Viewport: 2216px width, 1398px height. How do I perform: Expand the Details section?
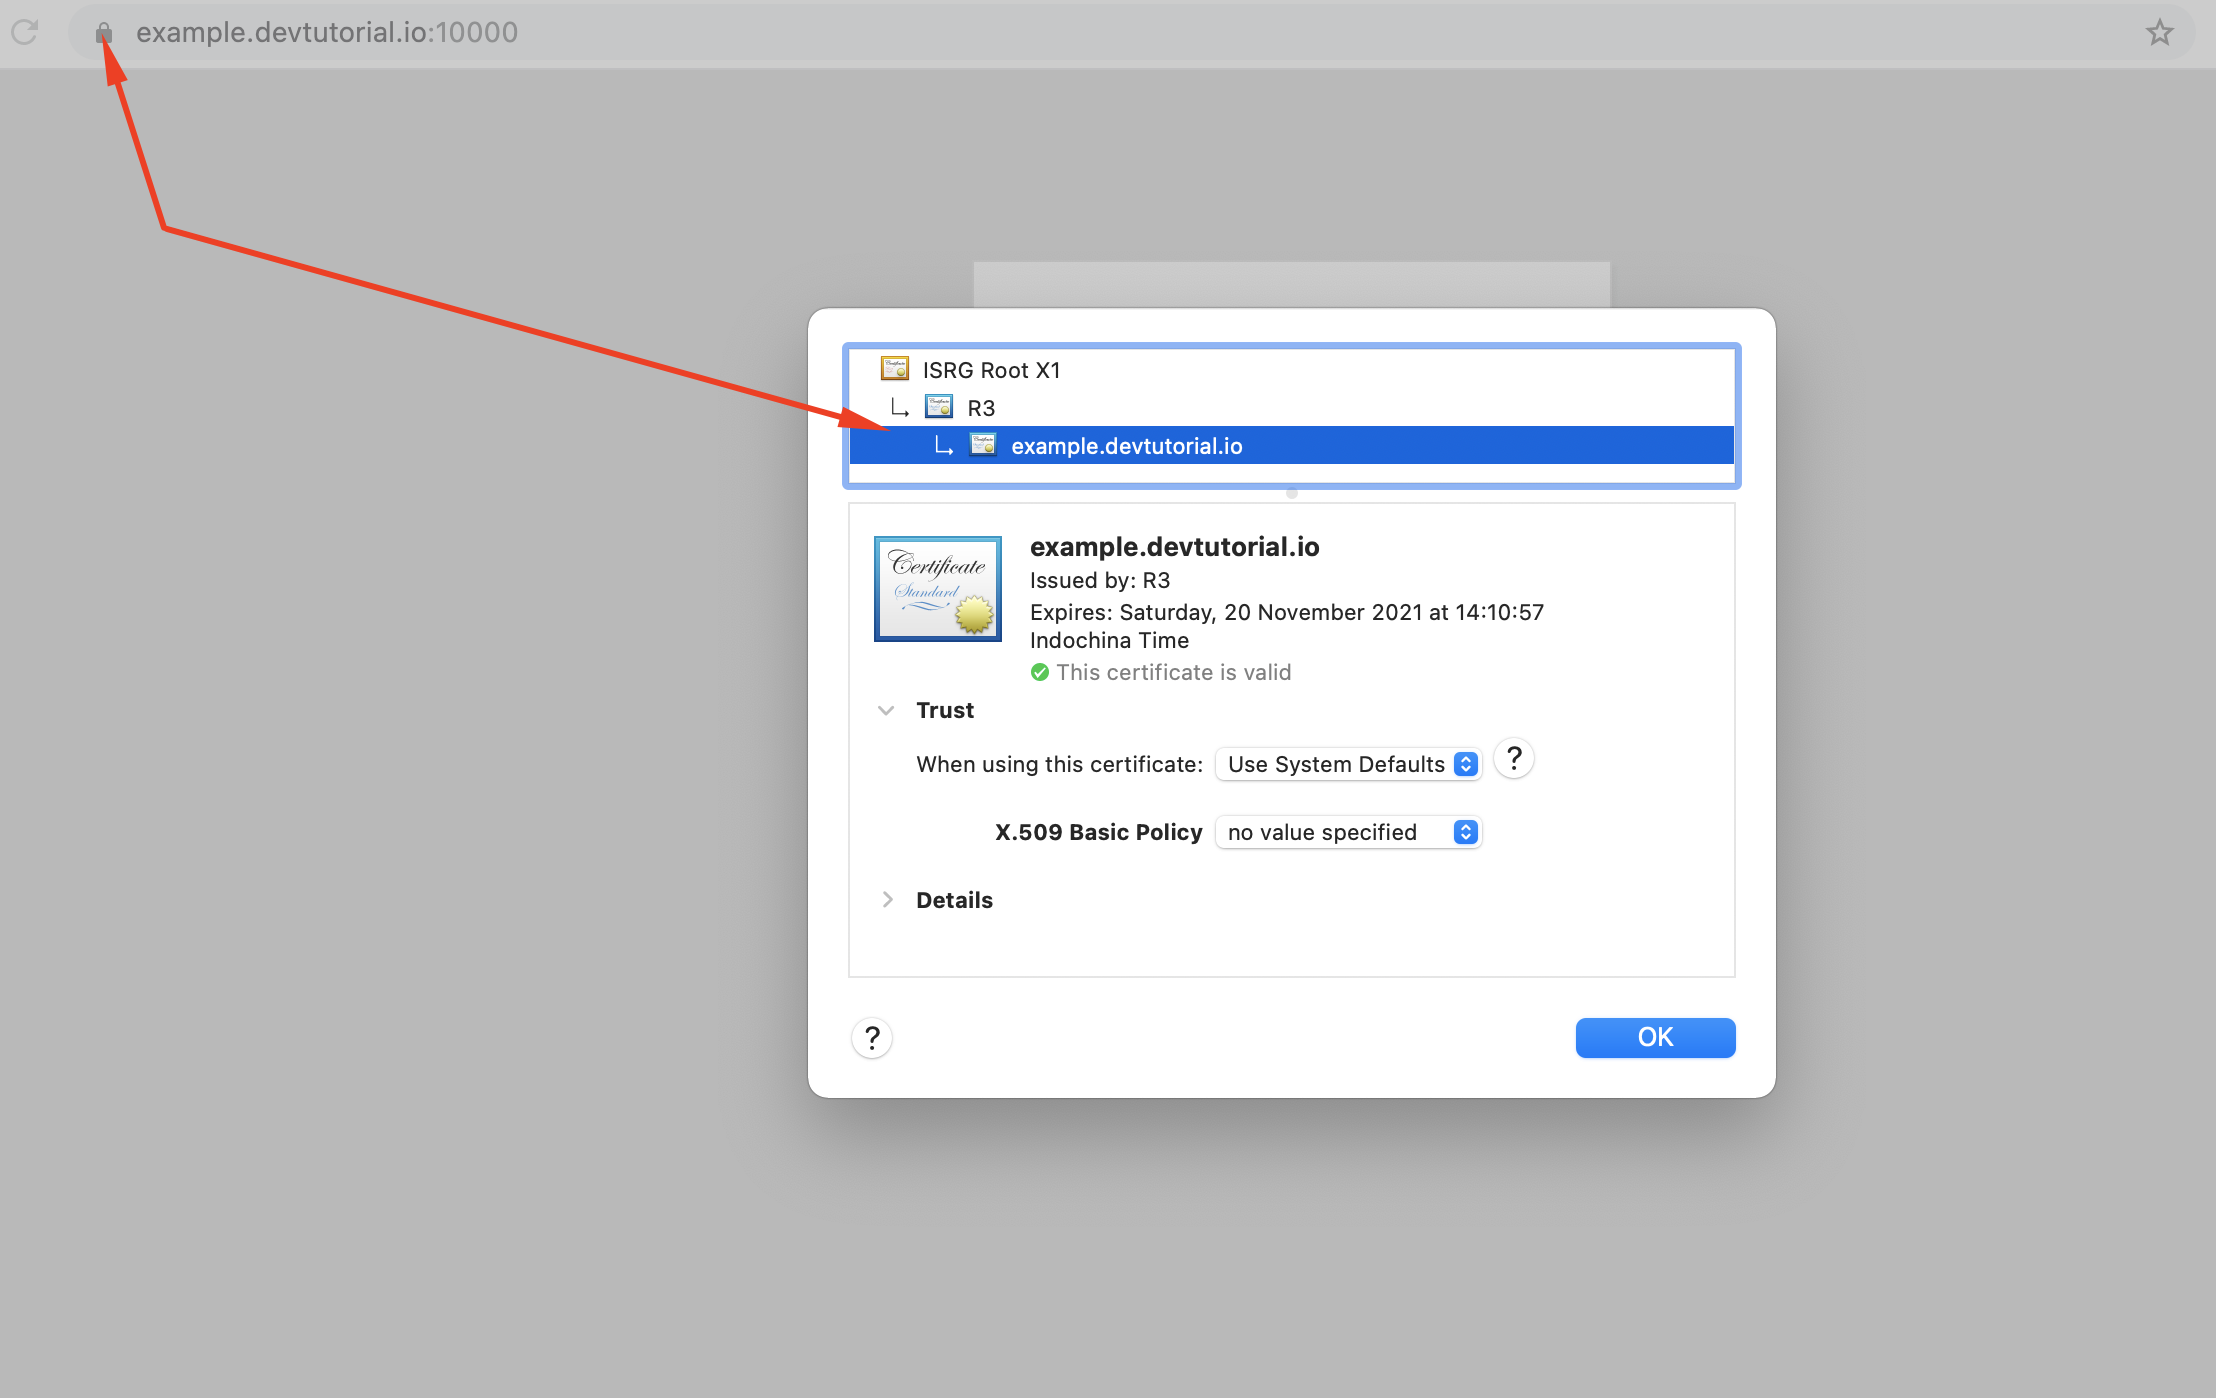886,900
